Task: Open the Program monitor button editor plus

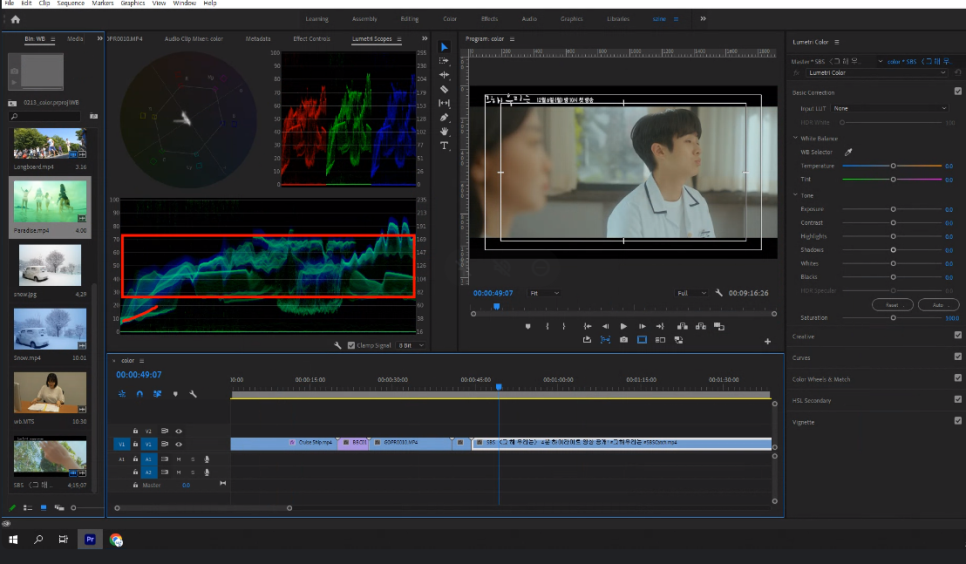Action: [768, 341]
